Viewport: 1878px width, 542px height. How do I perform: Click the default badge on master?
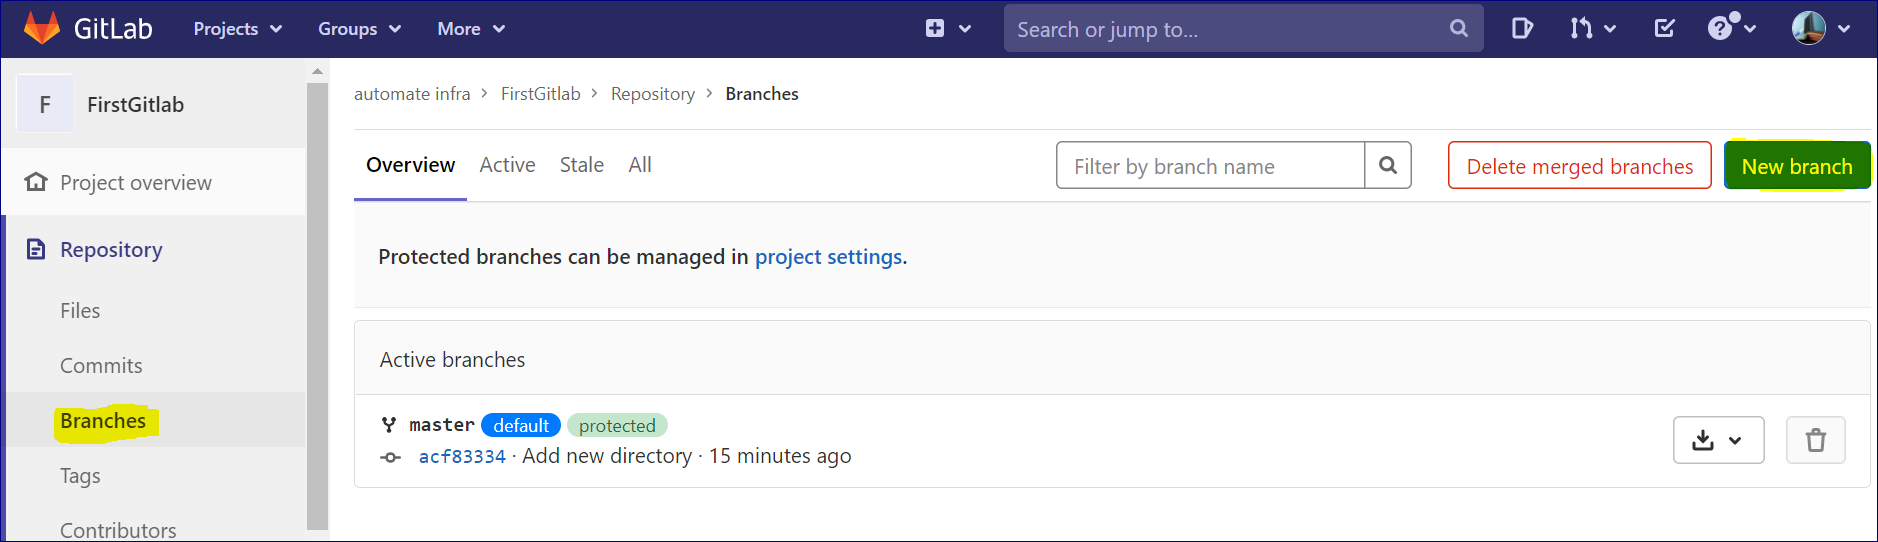[521, 426]
